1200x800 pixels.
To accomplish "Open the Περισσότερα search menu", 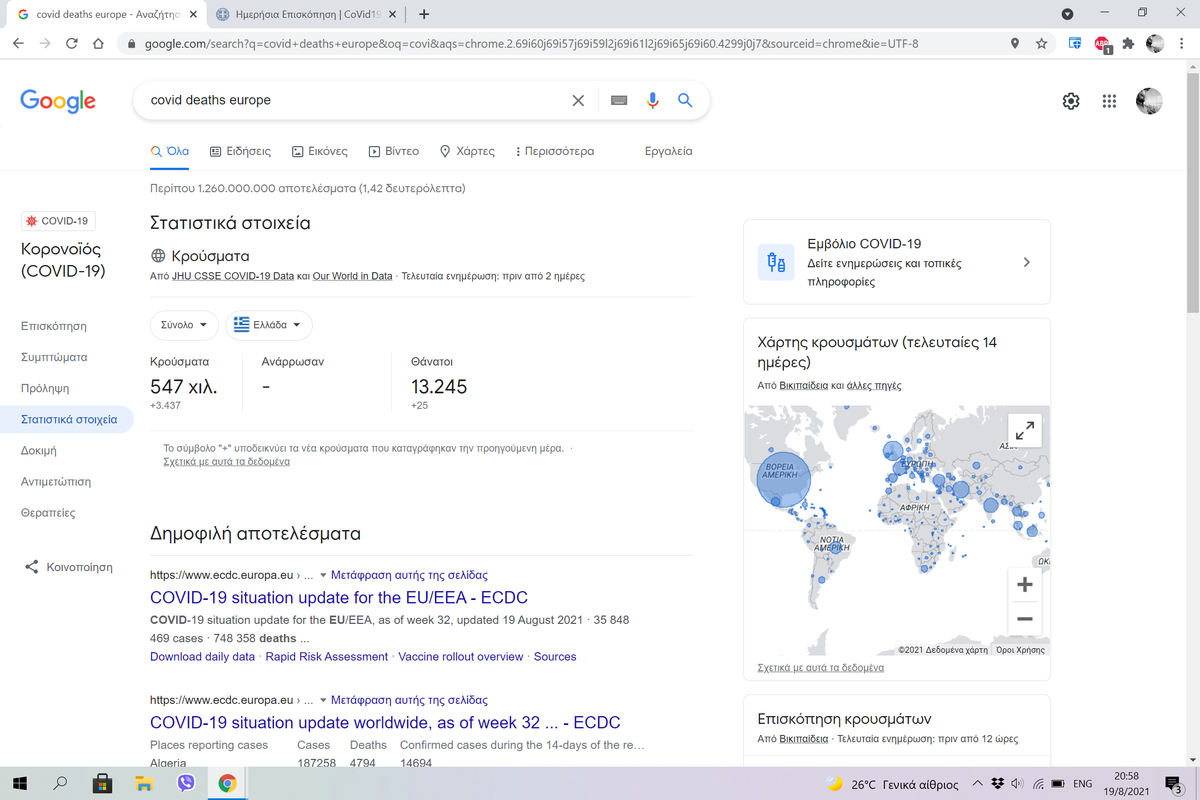I will pos(555,151).
